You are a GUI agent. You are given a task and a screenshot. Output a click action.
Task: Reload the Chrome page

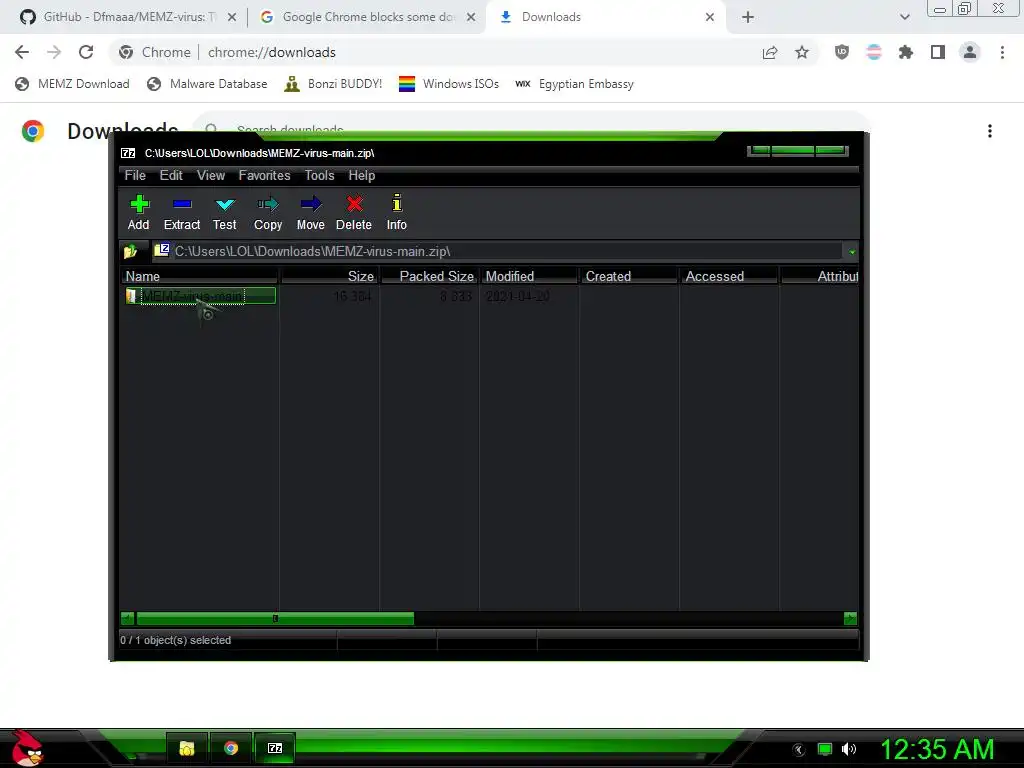(86, 52)
